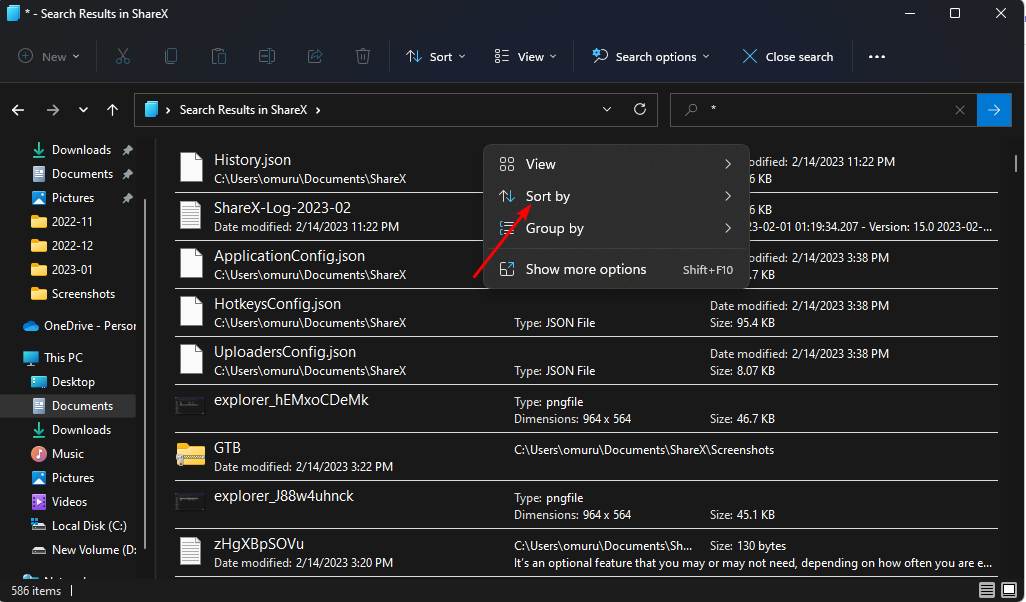1026x602 pixels.
Task: Refresh the search results folder
Action: tap(640, 110)
